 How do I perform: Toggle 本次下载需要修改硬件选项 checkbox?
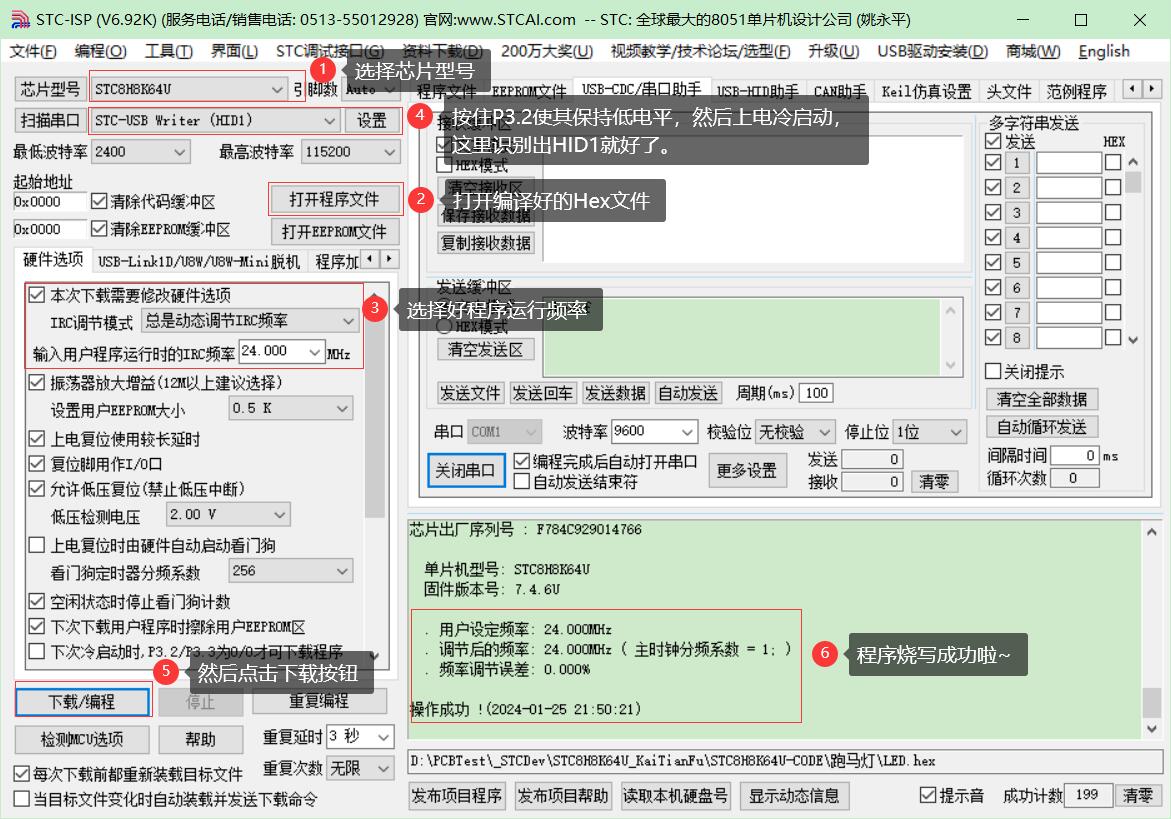click(x=36, y=295)
